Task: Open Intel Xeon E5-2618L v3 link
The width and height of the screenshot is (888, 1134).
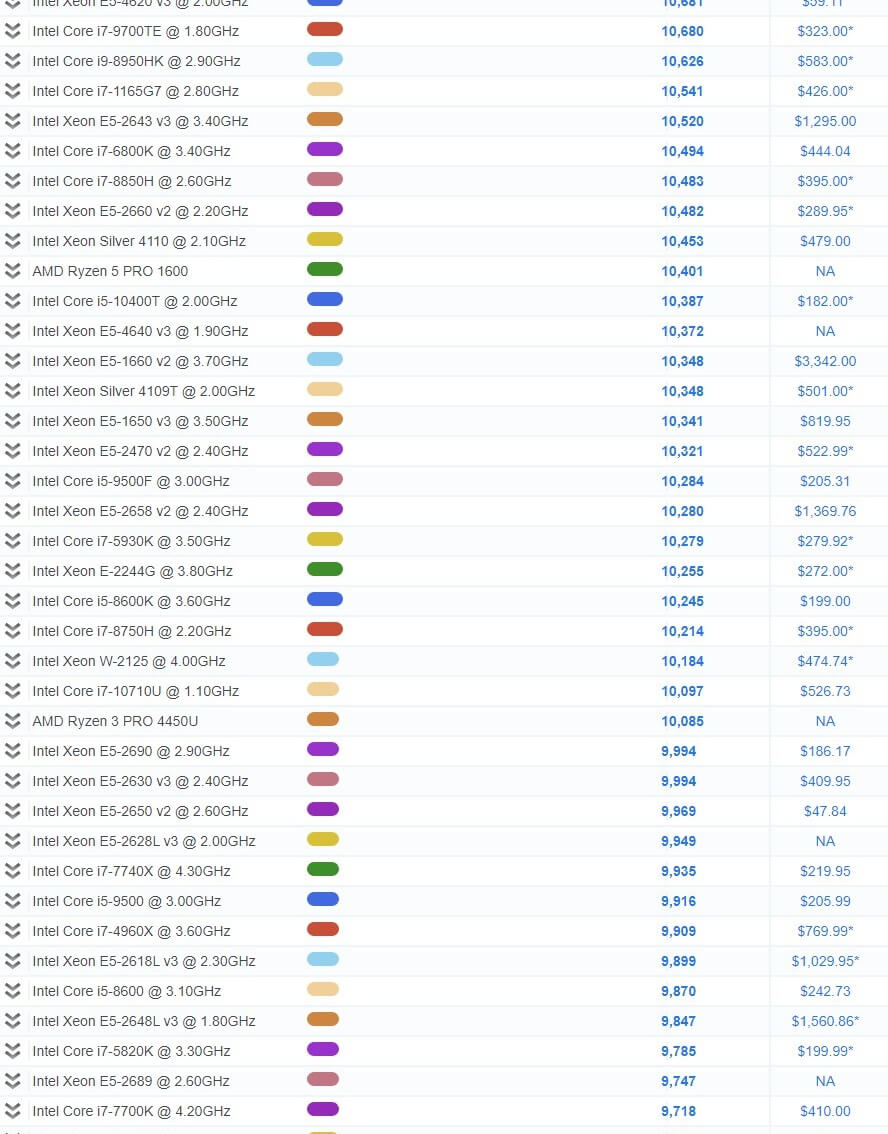Action: (144, 961)
